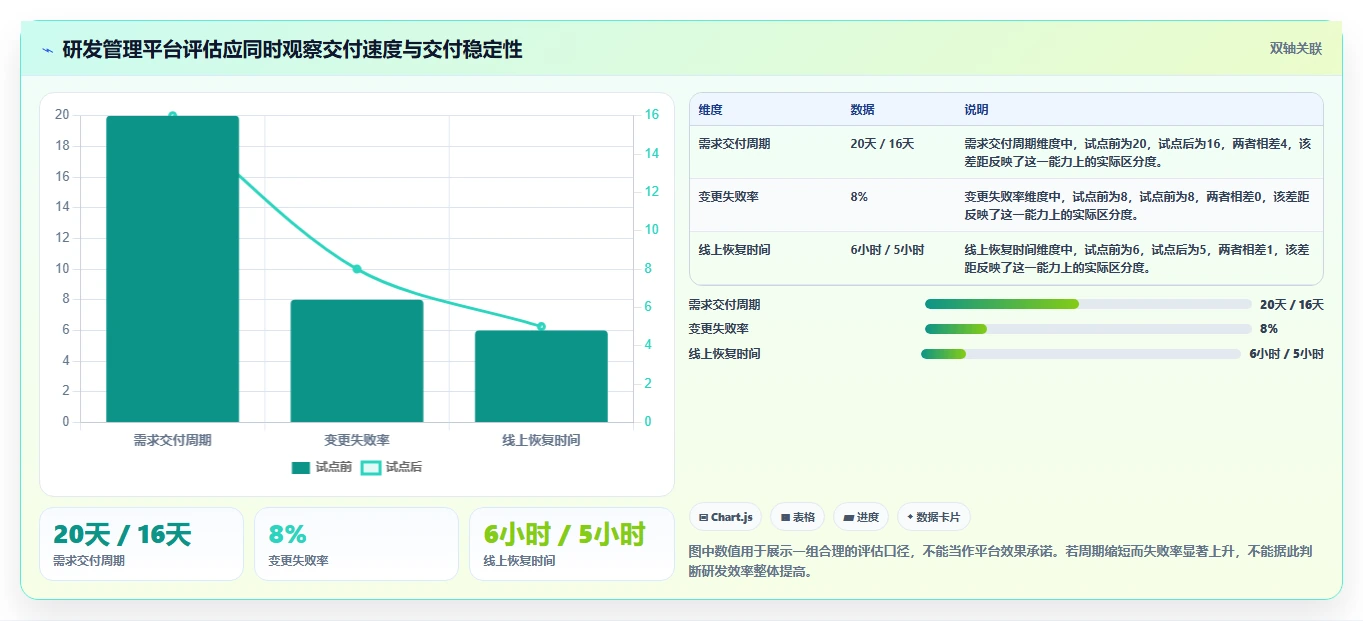
Task: Click the line point above the 线上恢复时间 bar
Action: pyautogui.click(x=541, y=326)
